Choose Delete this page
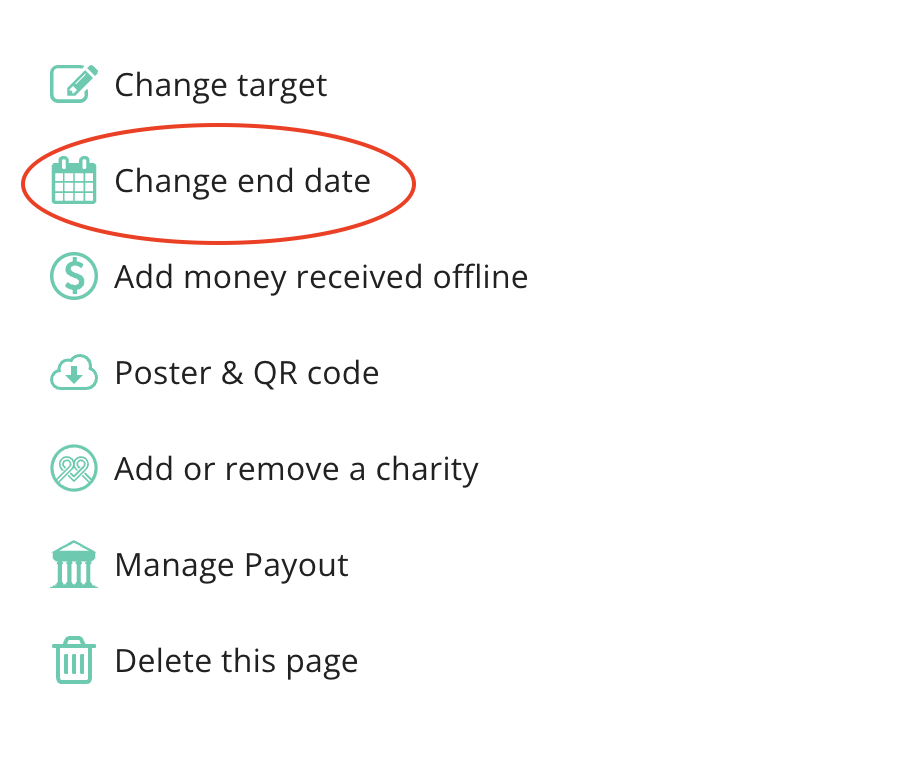The height and width of the screenshot is (772, 906). coord(236,661)
